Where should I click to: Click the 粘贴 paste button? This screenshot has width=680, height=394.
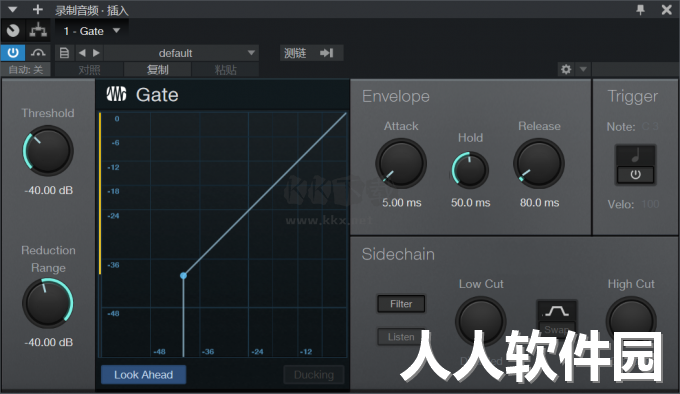coord(226,69)
